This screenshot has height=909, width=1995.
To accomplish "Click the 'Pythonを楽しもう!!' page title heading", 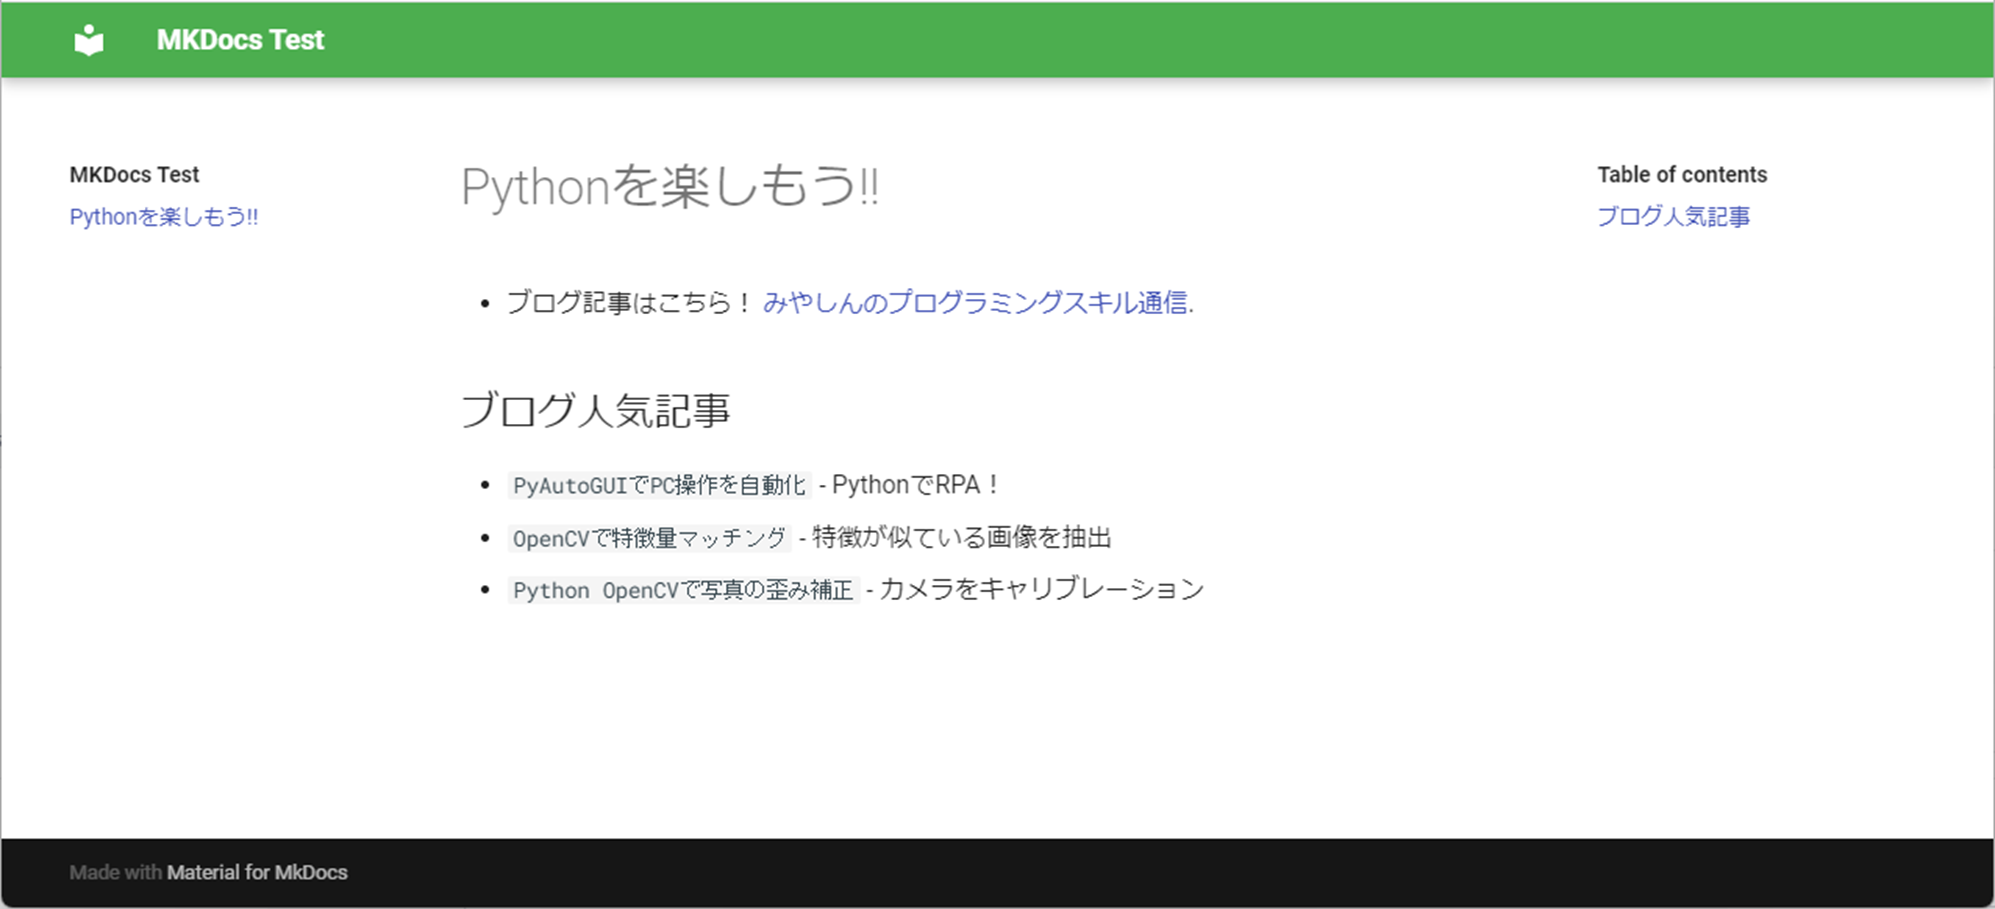I will click(668, 186).
